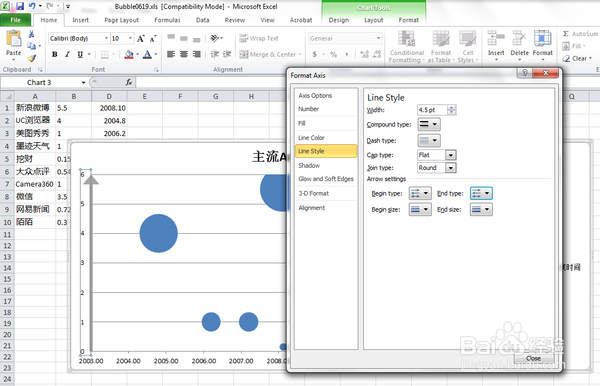Click the Top Align icon
600x386 pixels.
click(171, 38)
